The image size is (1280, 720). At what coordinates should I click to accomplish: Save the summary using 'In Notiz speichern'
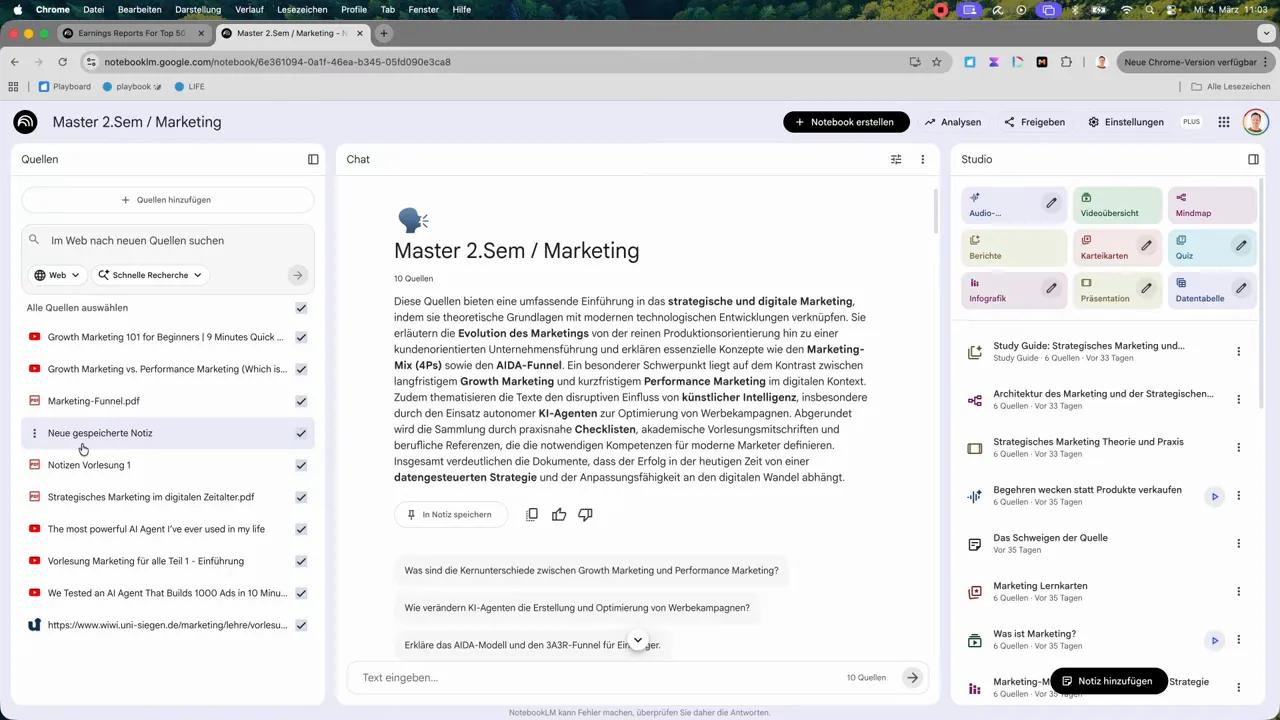pyautogui.click(x=450, y=514)
